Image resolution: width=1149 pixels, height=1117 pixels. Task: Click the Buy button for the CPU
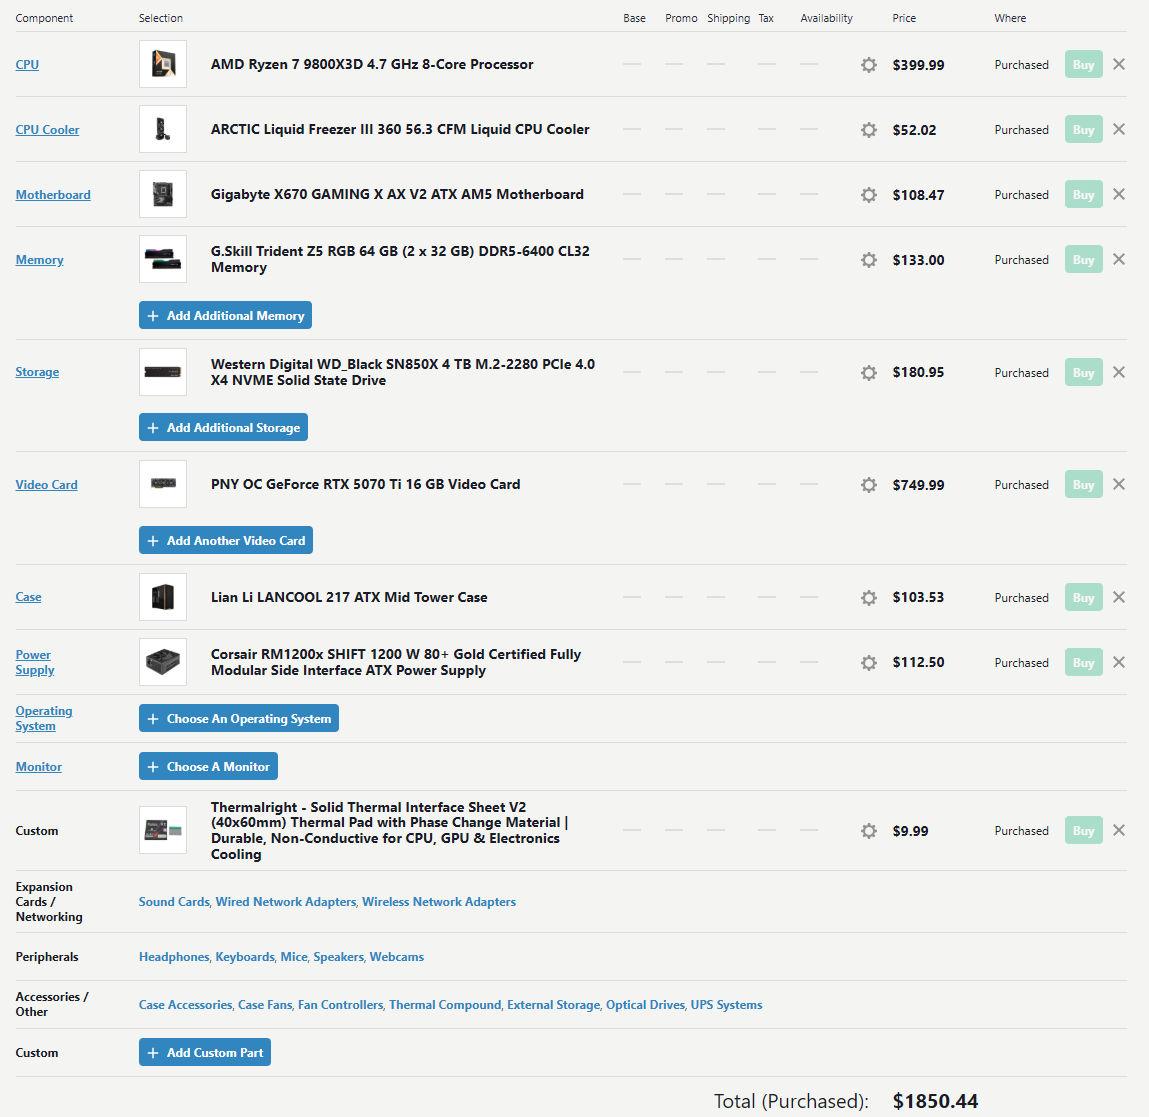pos(1083,64)
